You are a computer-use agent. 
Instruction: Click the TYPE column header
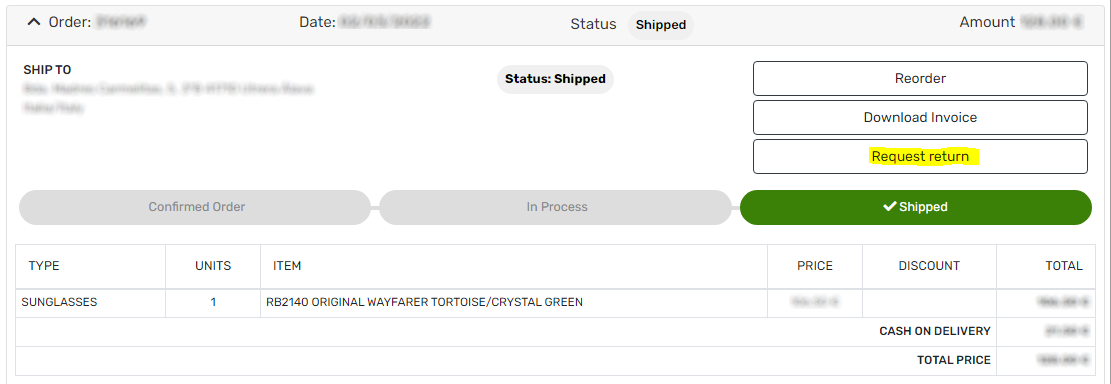[x=44, y=266]
